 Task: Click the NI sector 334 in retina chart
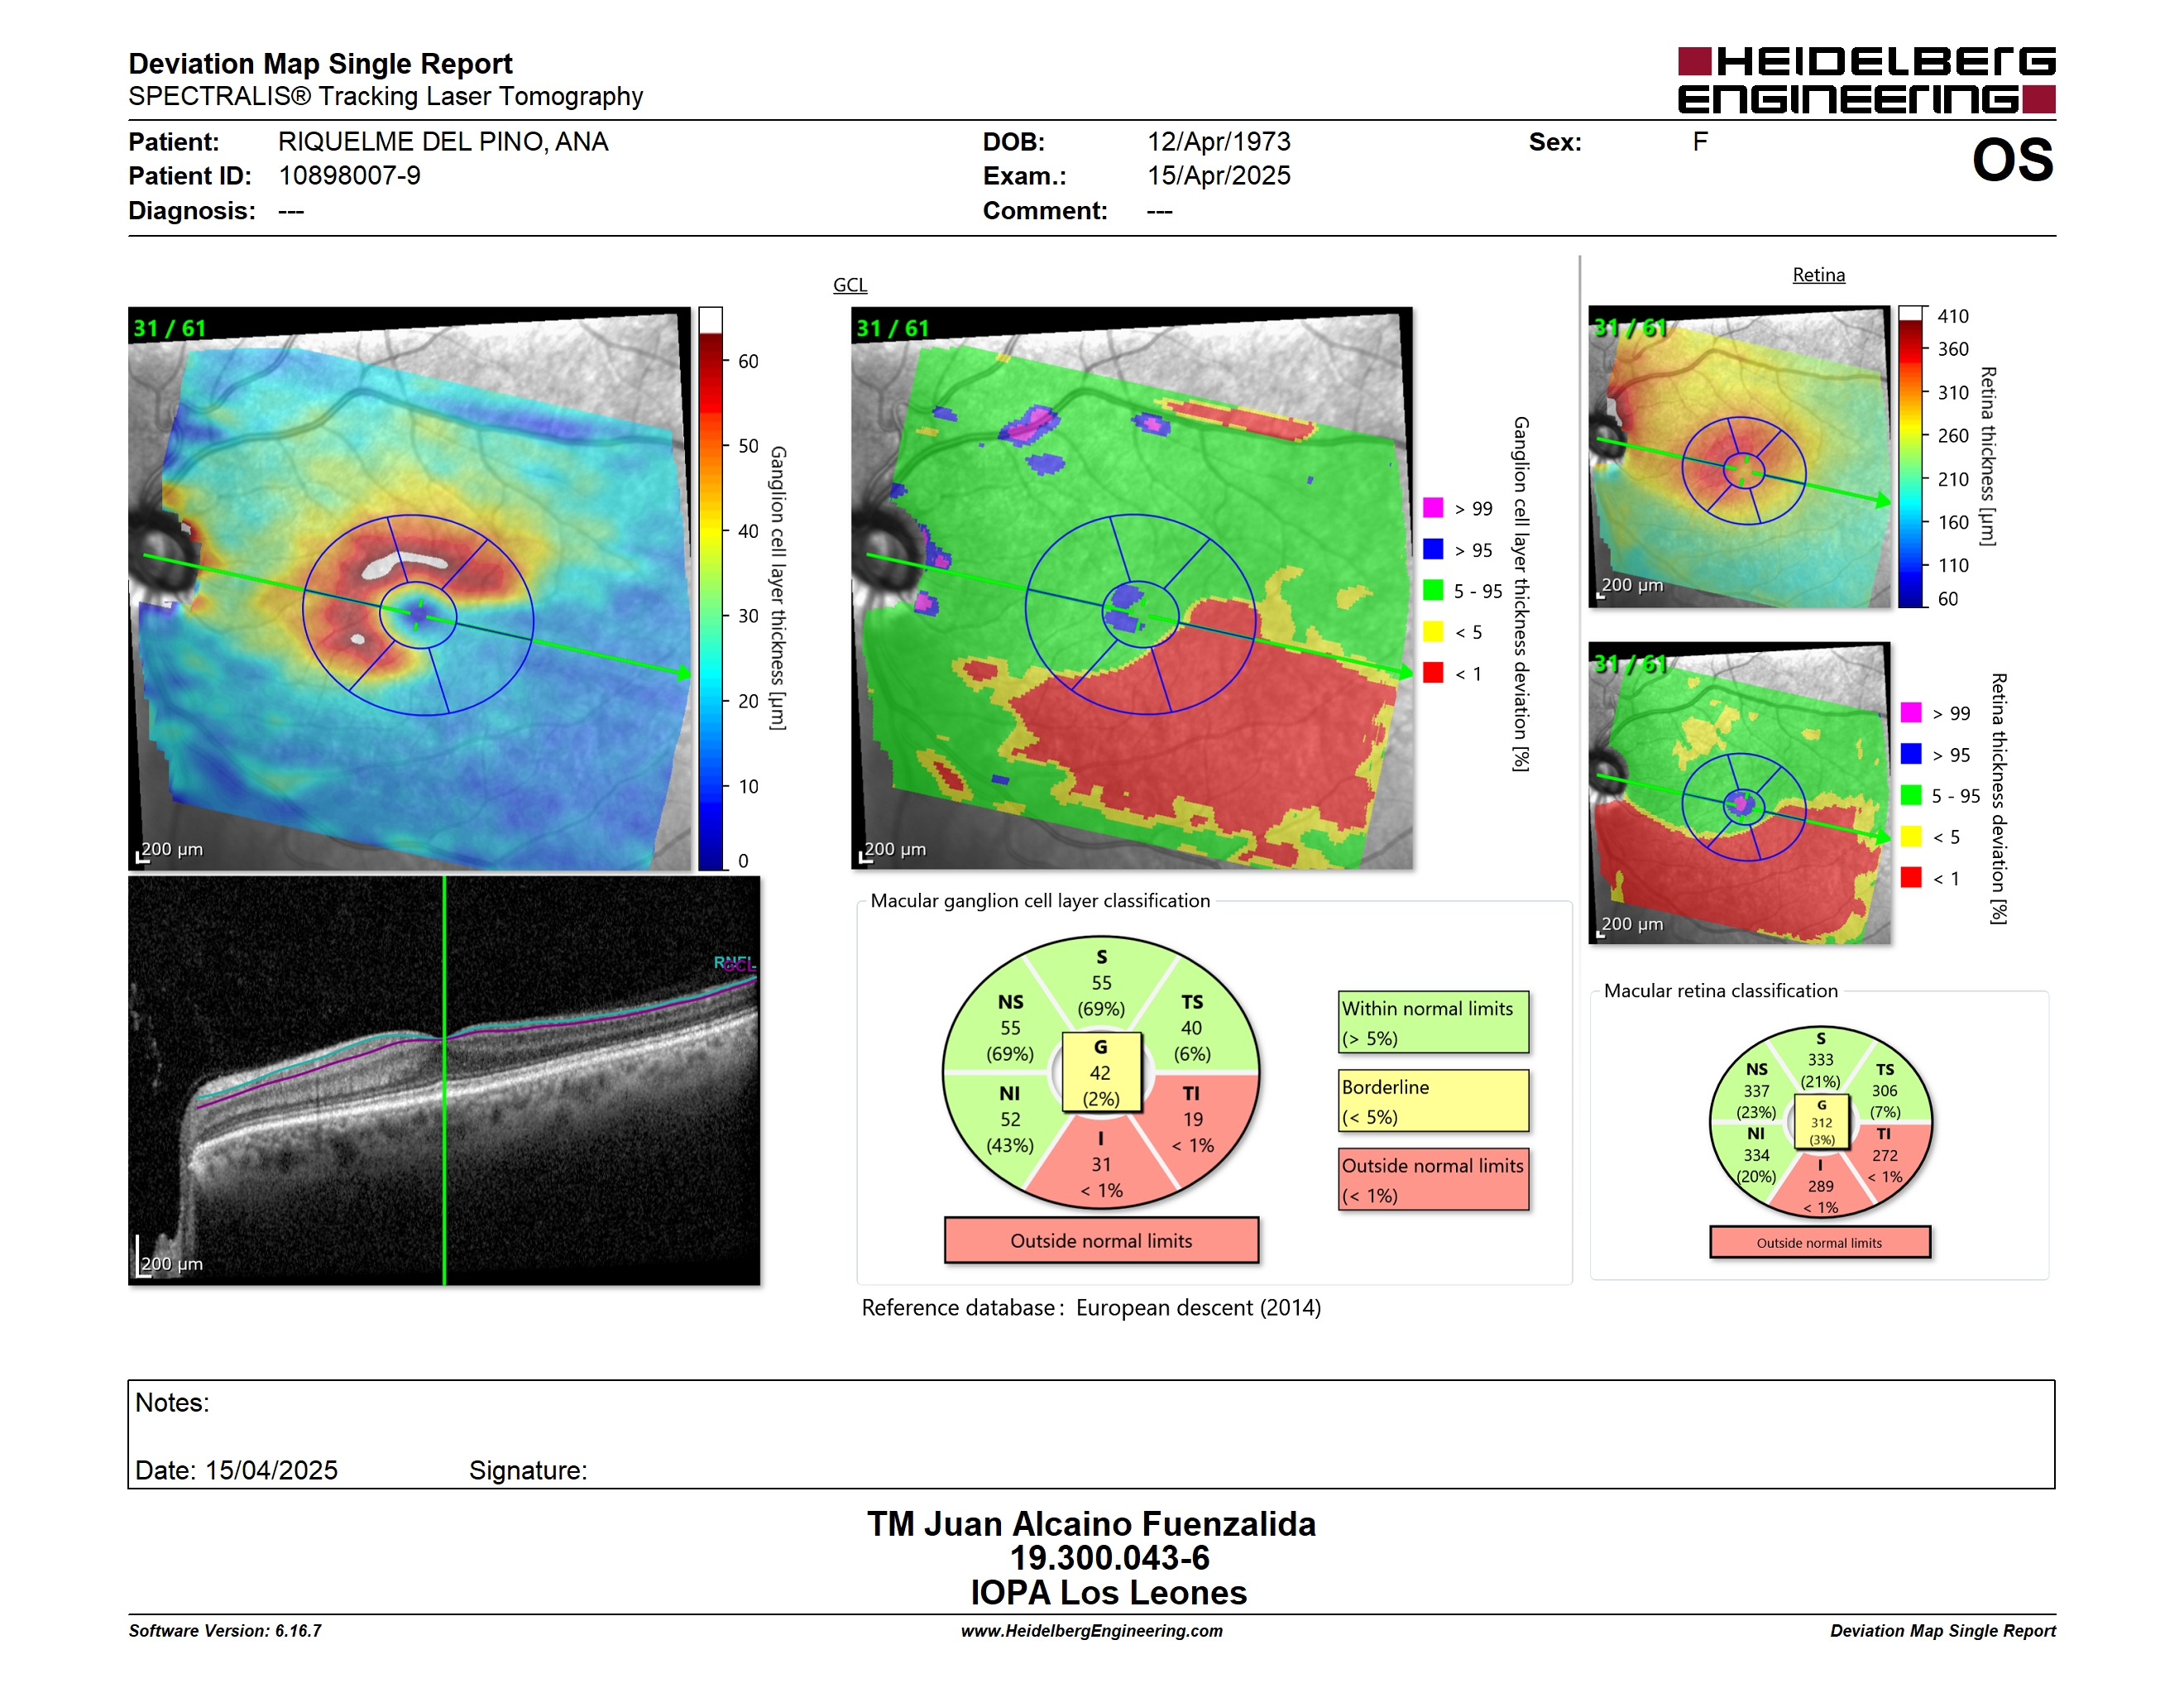point(1756,1155)
